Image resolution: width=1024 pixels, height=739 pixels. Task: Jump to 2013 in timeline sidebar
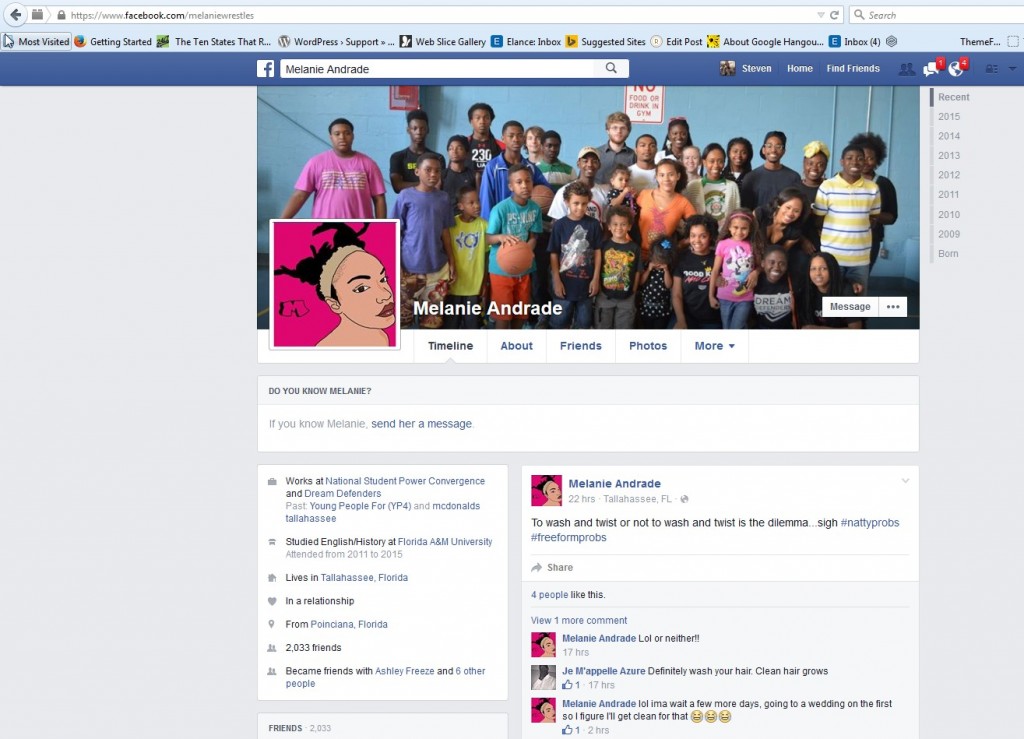pyautogui.click(x=948, y=156)
